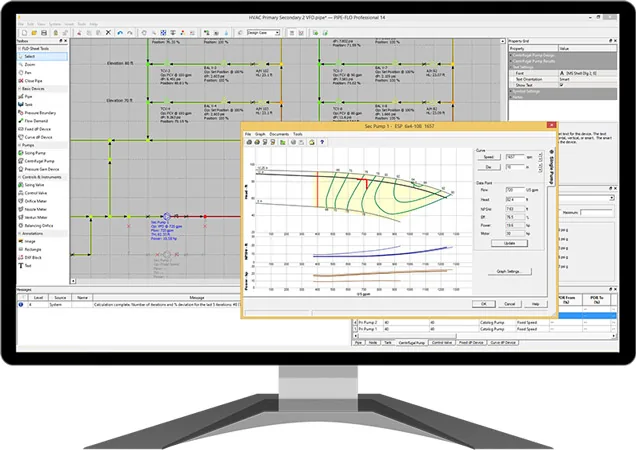Click the Update button under Data Point
Image resolution: width=636 pixels, height=450 pixels.
[x=509, y=243]
